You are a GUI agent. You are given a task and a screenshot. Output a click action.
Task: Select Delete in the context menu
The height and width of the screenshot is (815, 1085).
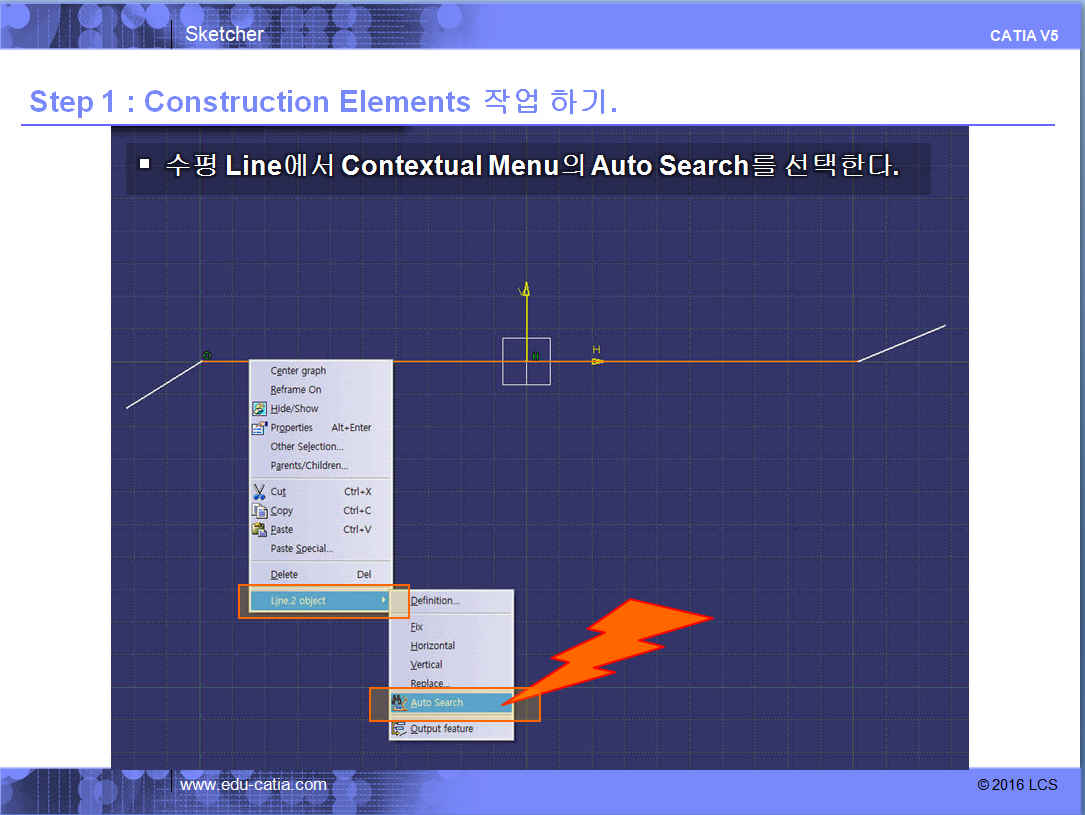coord(284,575)
